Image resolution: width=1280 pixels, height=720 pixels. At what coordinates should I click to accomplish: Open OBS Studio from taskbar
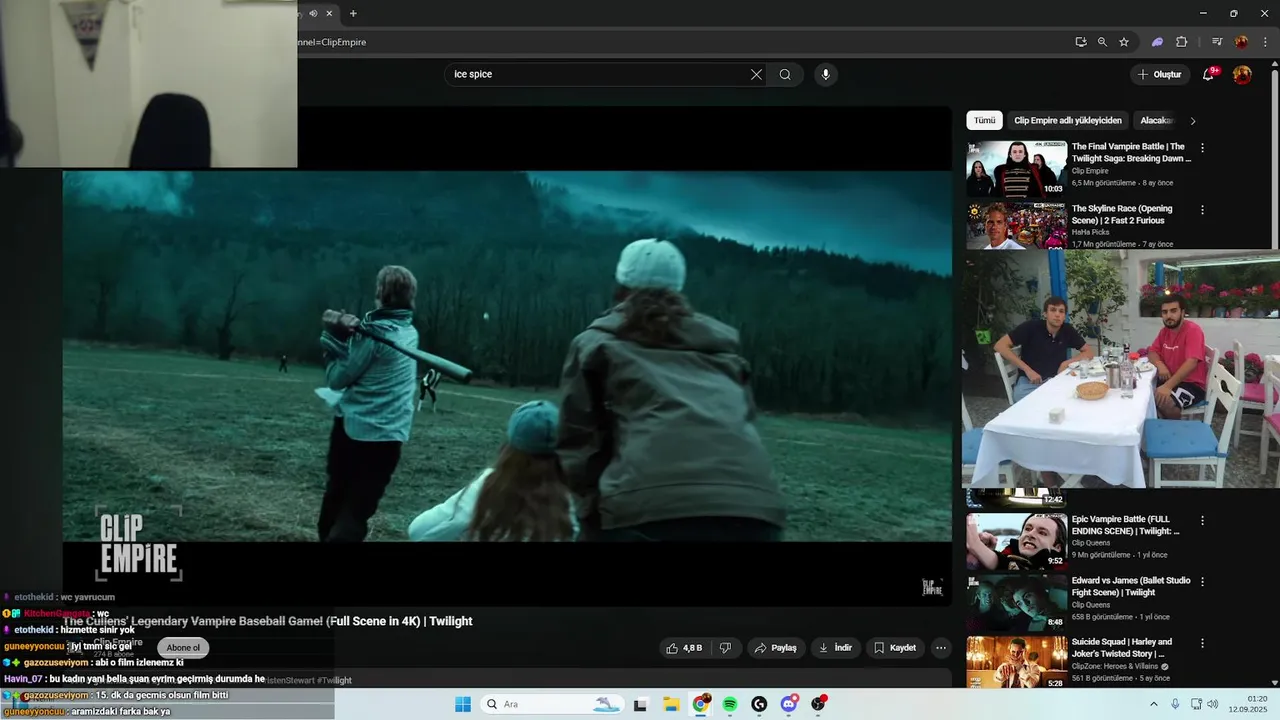(819, 704)
